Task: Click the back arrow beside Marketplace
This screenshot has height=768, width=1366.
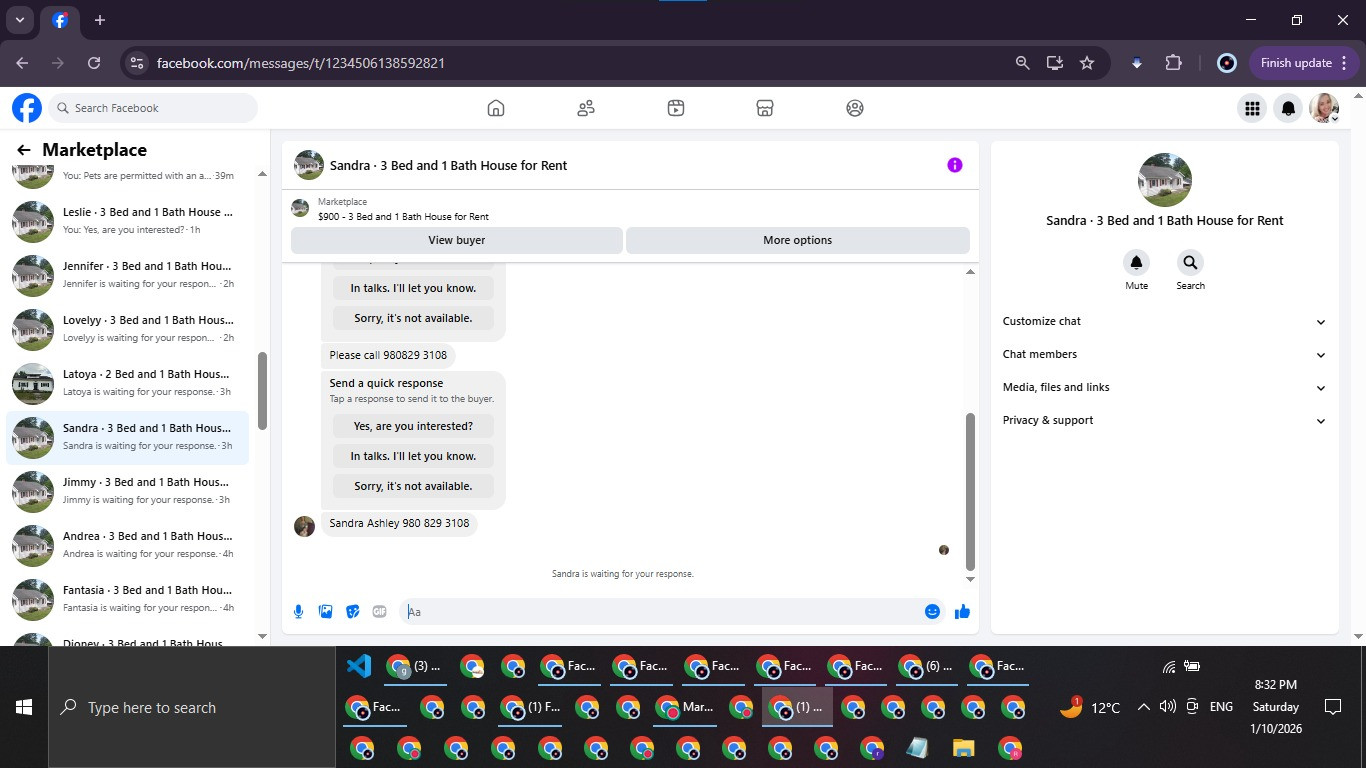Action: pyautogui.click(x=24, y=150)
